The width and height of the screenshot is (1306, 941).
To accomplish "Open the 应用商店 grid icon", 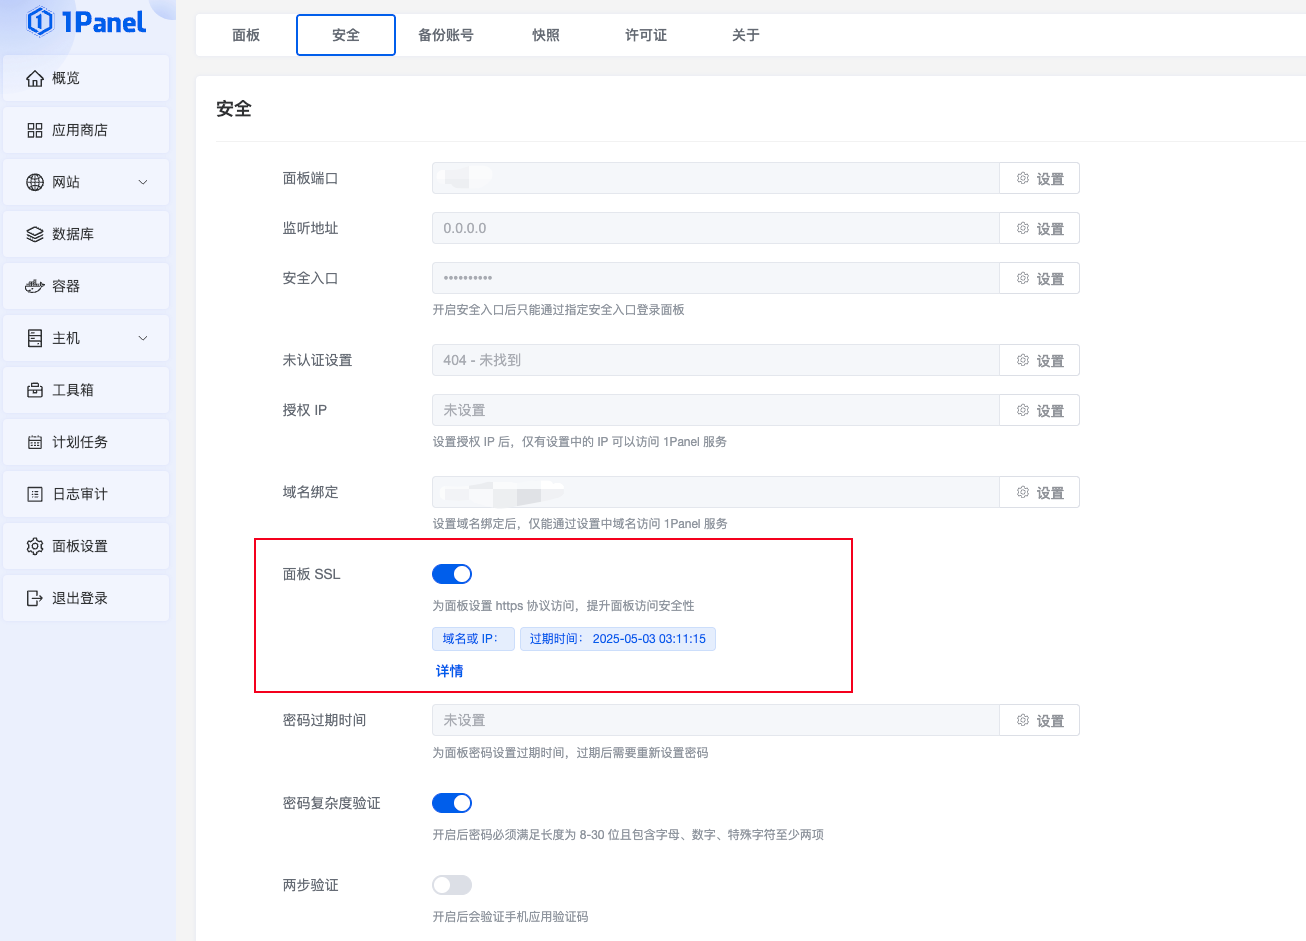I will (35, 130).
